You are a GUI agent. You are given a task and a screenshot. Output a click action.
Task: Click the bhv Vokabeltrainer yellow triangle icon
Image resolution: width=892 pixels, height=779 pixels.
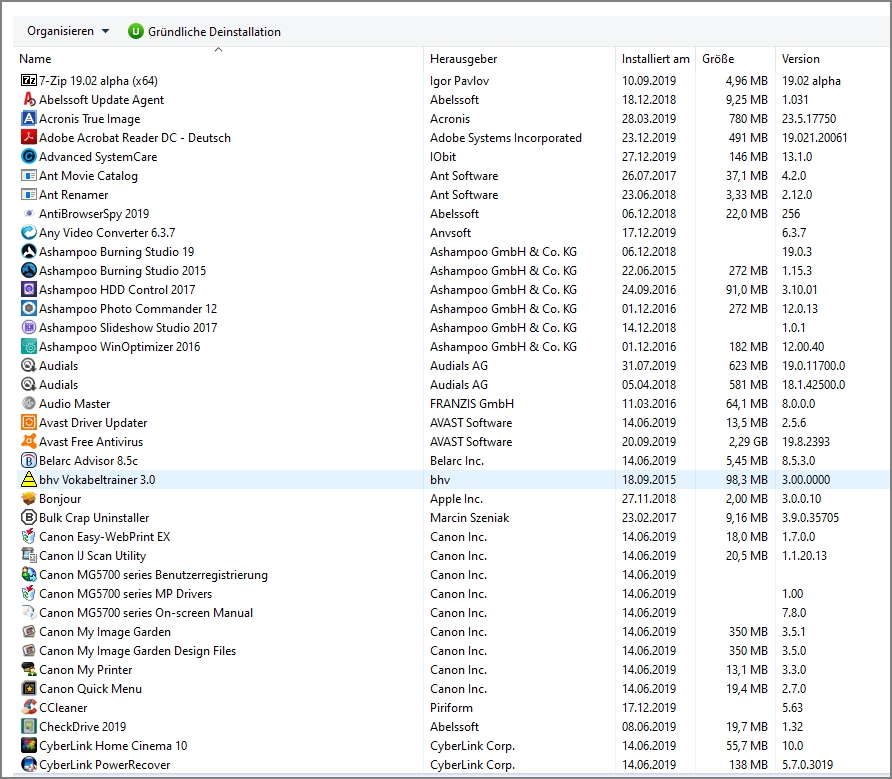pyautogui.click(x=28, y=479)
